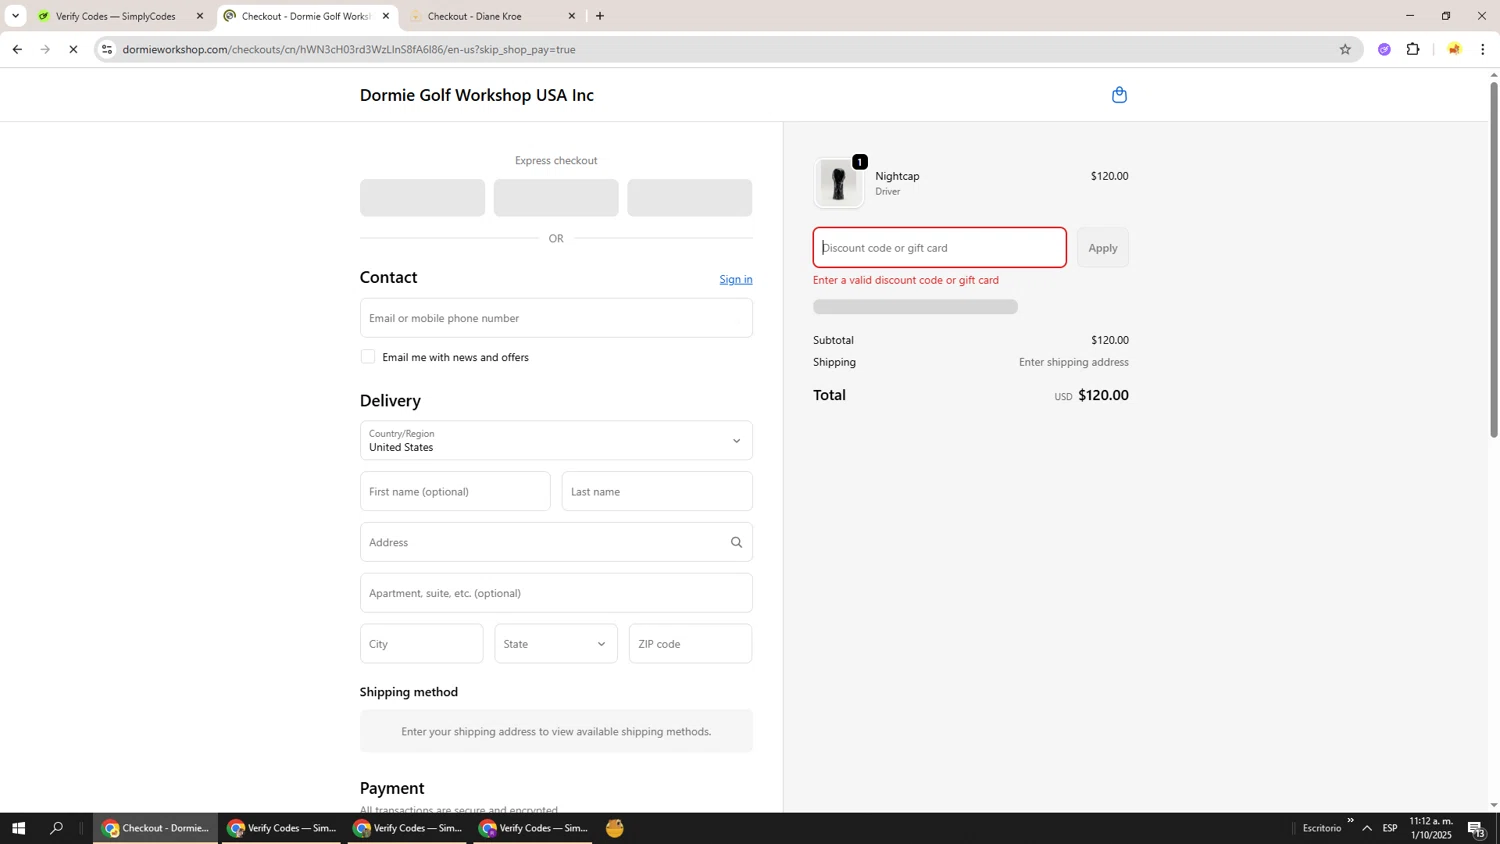Image resolution: width=1500 pixels, height=844 pixels.
Task: Open the Chrome three-dot menu
Action: tap(1482, 49)
